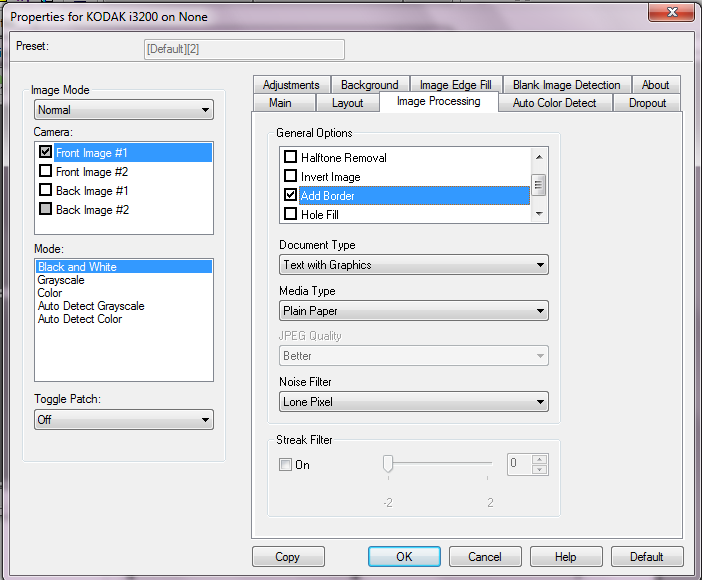Image resolution: width=702 pixels, height=580 pixels.
Task: Click the Cancel button
Action: [x=485, y=557]
